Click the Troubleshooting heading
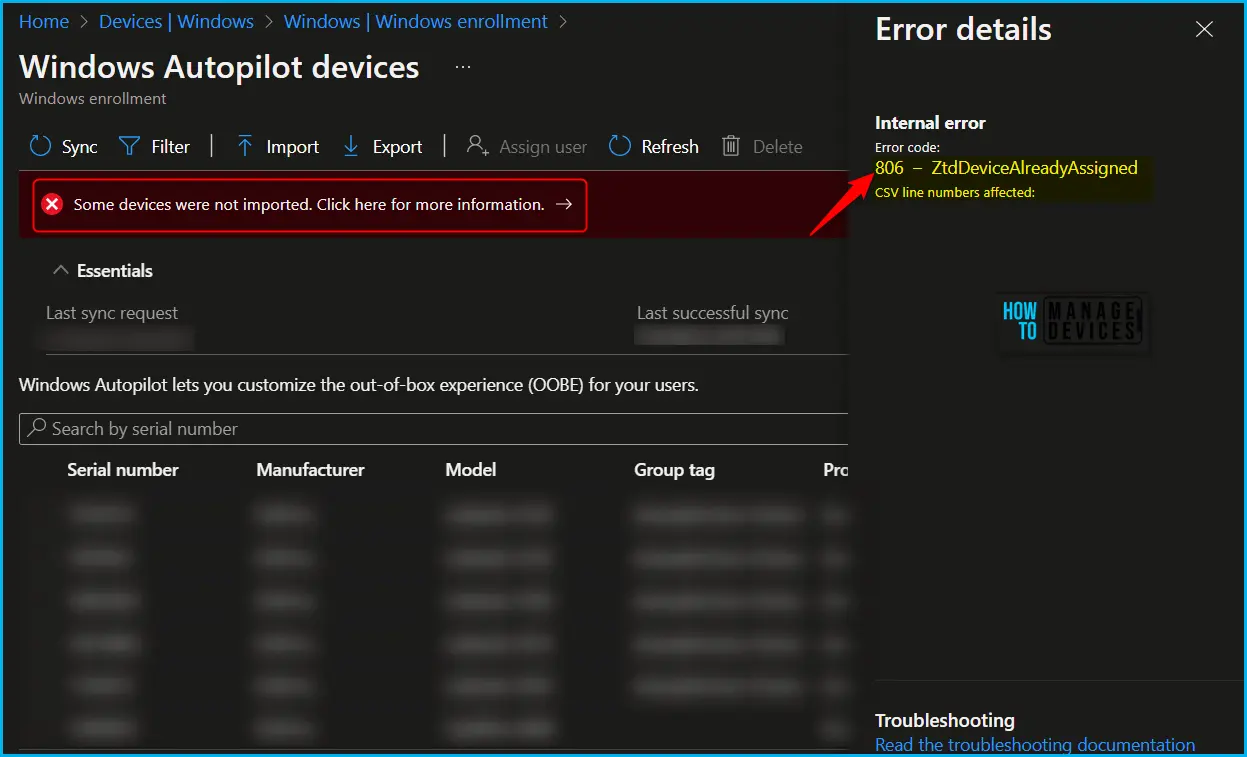 pos(945,721)
